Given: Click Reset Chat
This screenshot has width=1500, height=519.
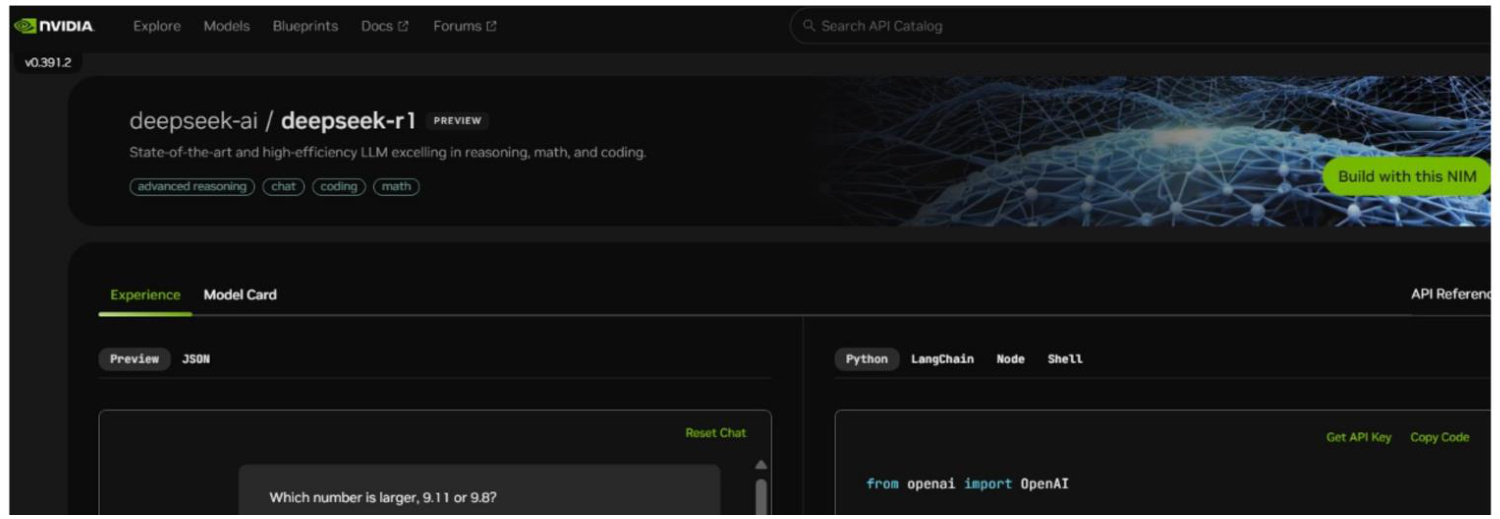Looking at the screenshot, I should coord(715,433).
